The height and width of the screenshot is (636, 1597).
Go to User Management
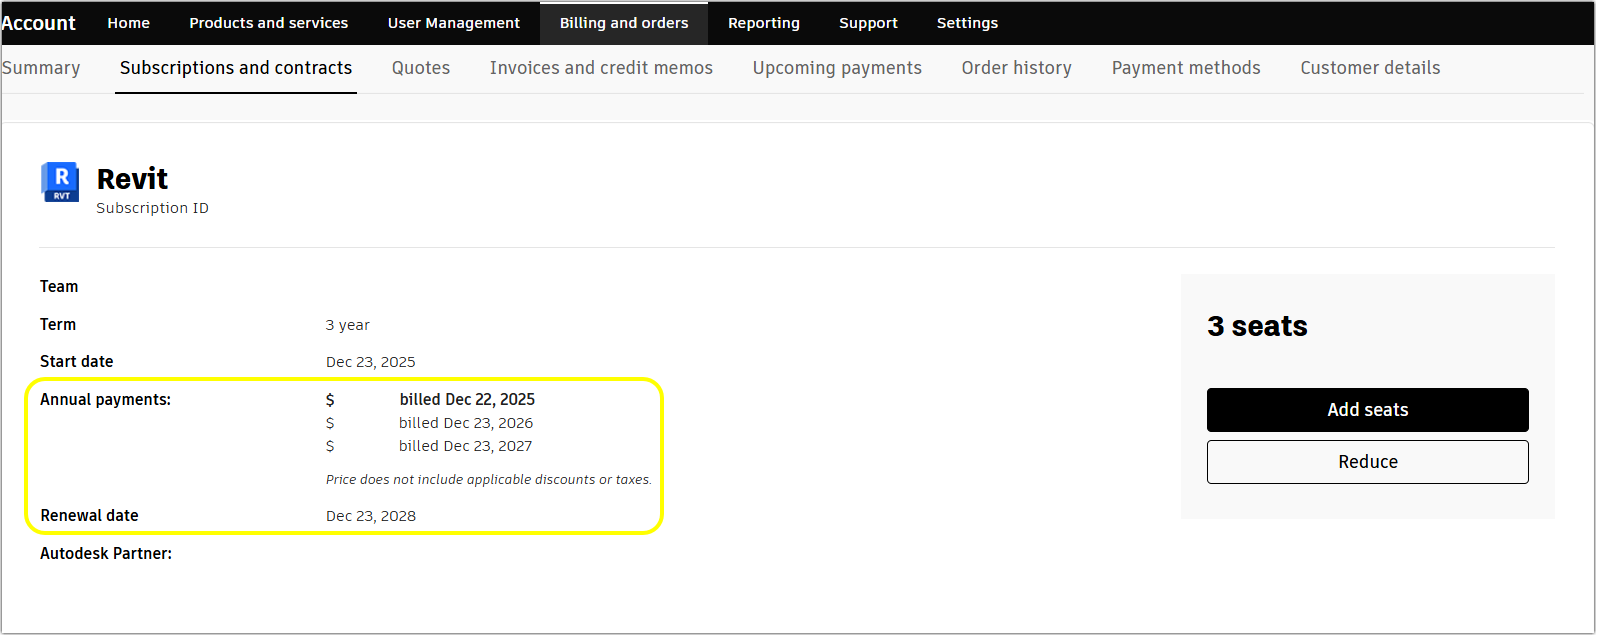(x=454, y=23)
